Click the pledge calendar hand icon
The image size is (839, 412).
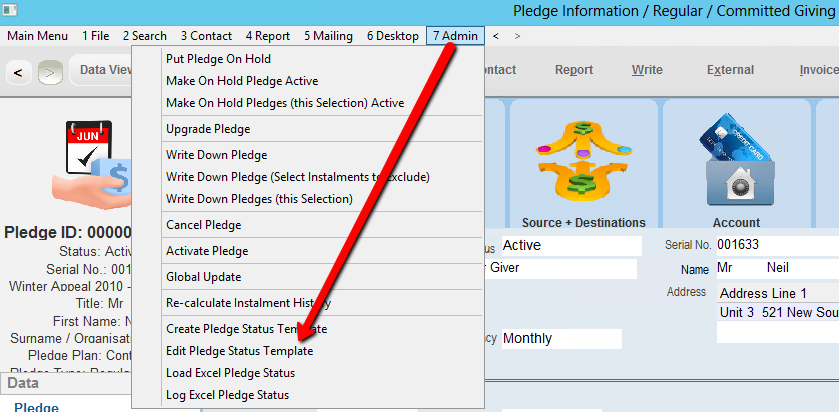pos(91,161)
